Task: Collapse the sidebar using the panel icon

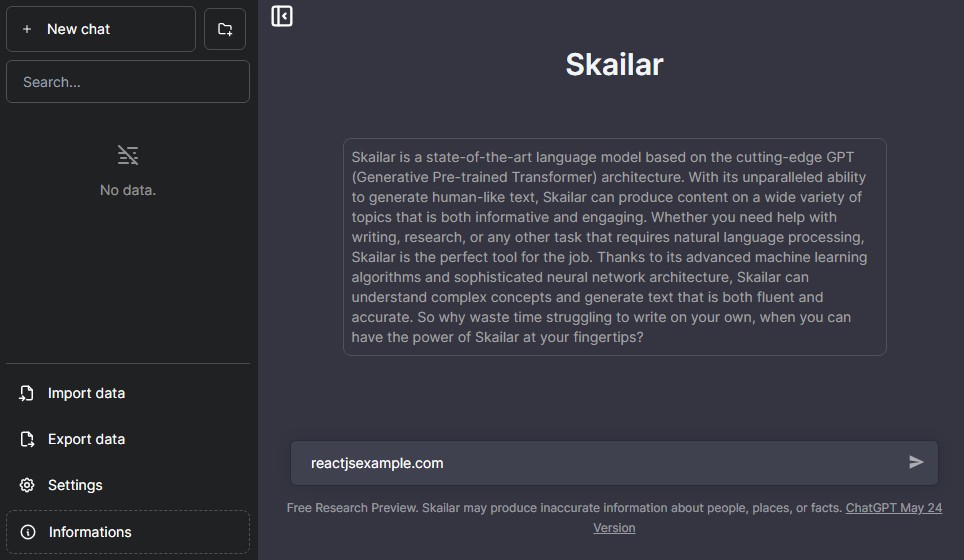Action: coord(282,16)
